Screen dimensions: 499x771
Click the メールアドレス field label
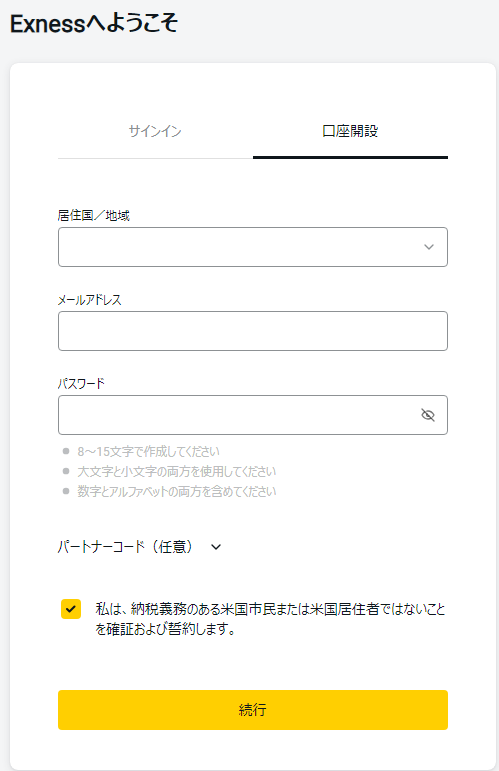(x=89, y=299)
